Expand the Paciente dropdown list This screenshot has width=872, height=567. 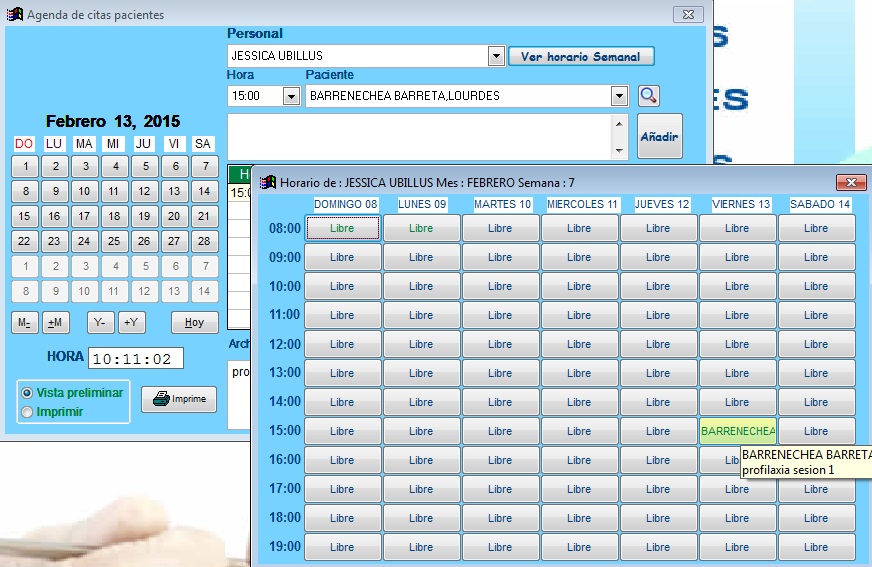[x=619, y=96]
